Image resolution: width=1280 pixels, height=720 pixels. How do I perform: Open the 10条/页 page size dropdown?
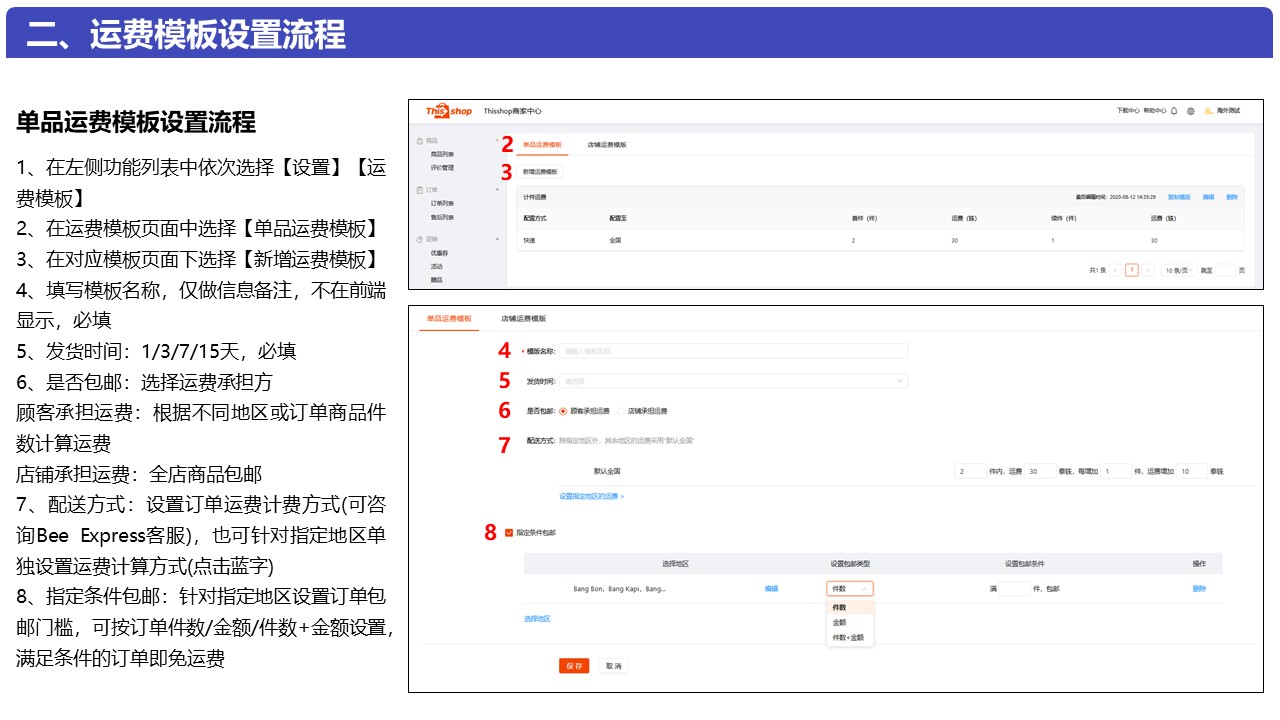(x=1178, y=270)
